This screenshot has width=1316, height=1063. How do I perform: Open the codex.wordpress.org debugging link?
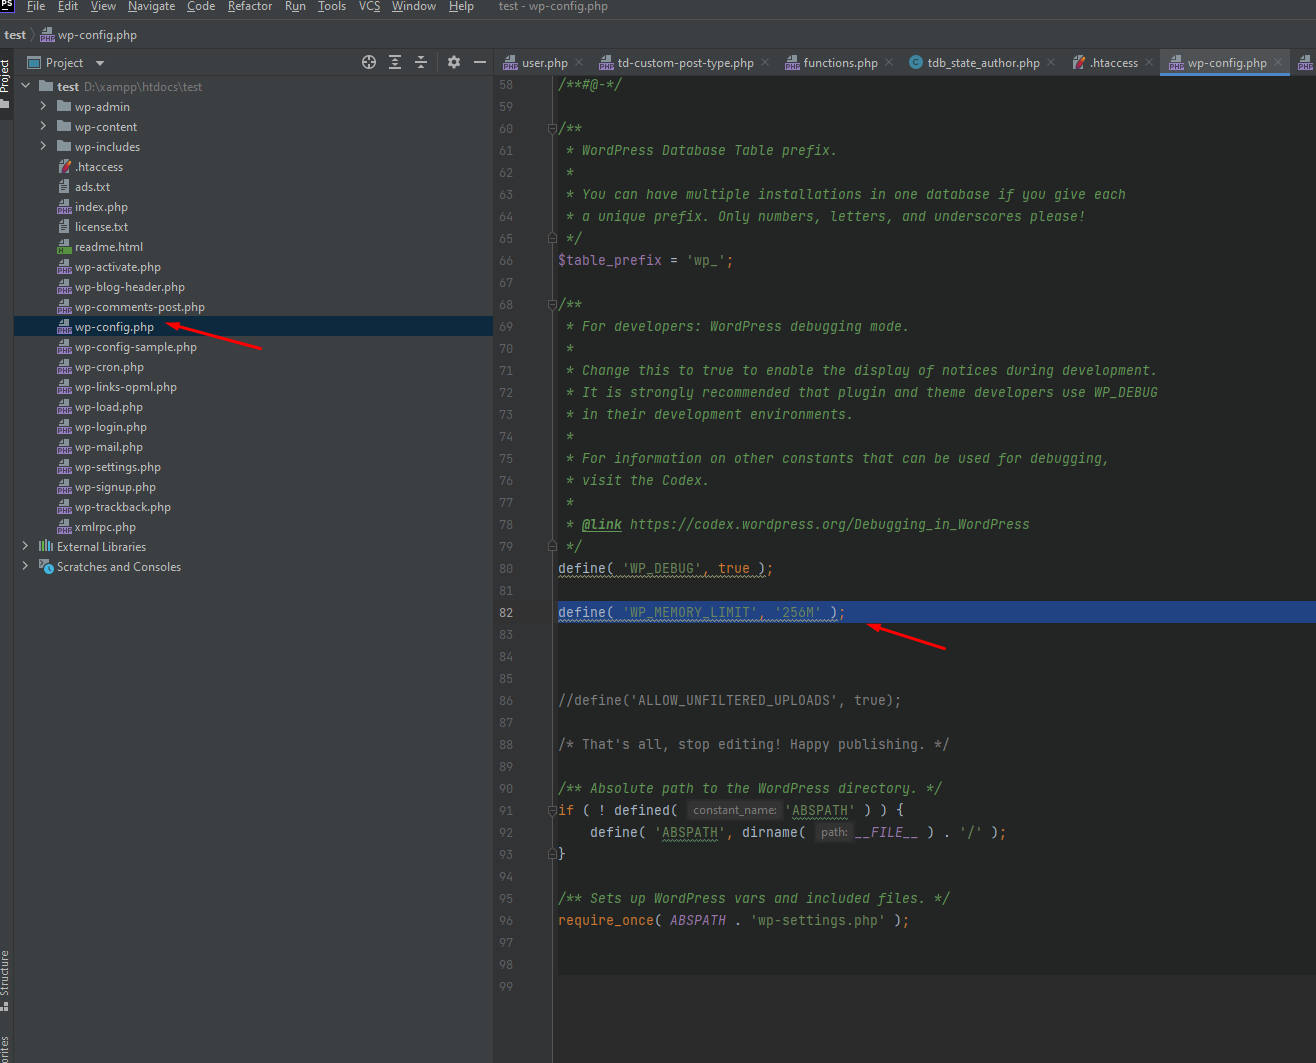(829, 524)
